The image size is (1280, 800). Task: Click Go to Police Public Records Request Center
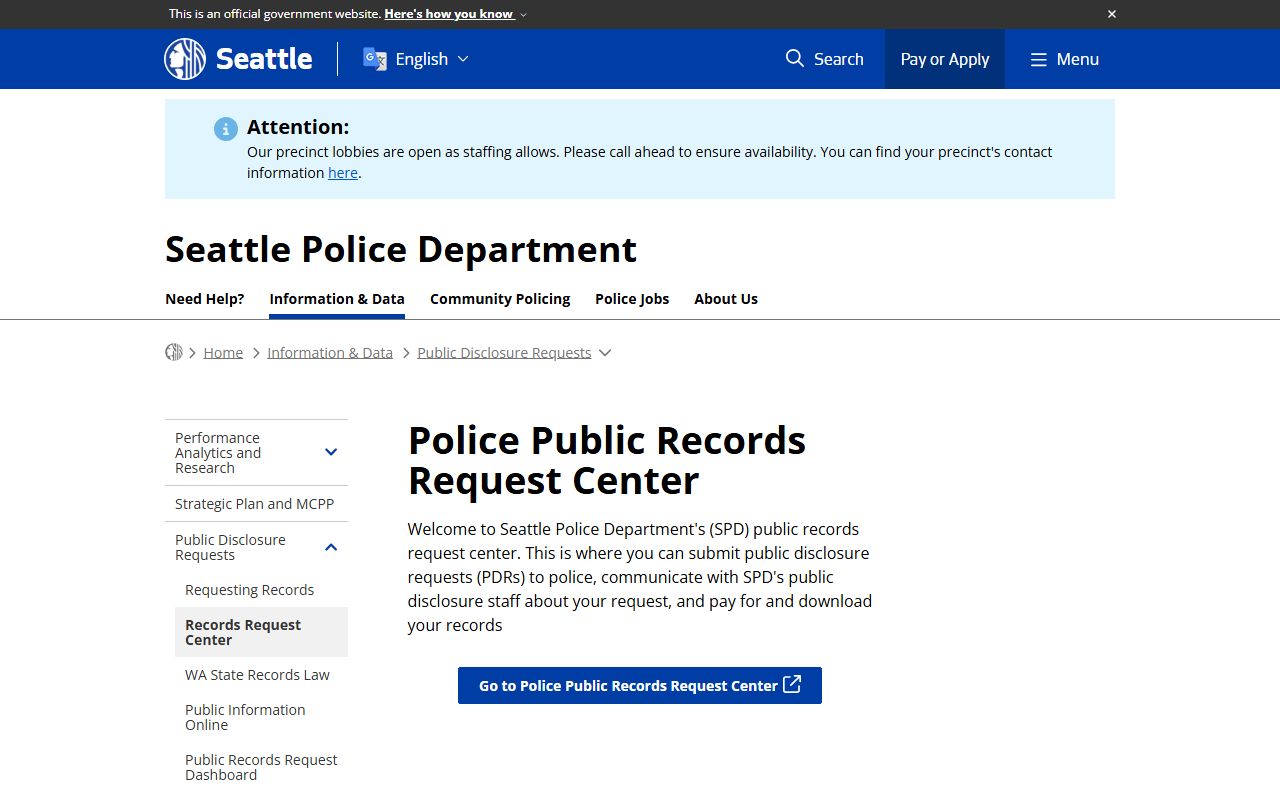pos(640,685)
